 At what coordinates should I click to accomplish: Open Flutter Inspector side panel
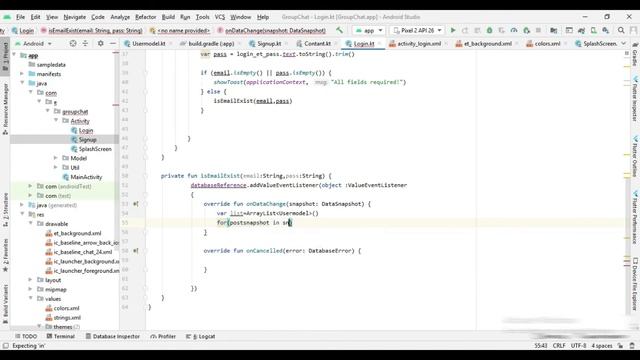tap(635, 99)
